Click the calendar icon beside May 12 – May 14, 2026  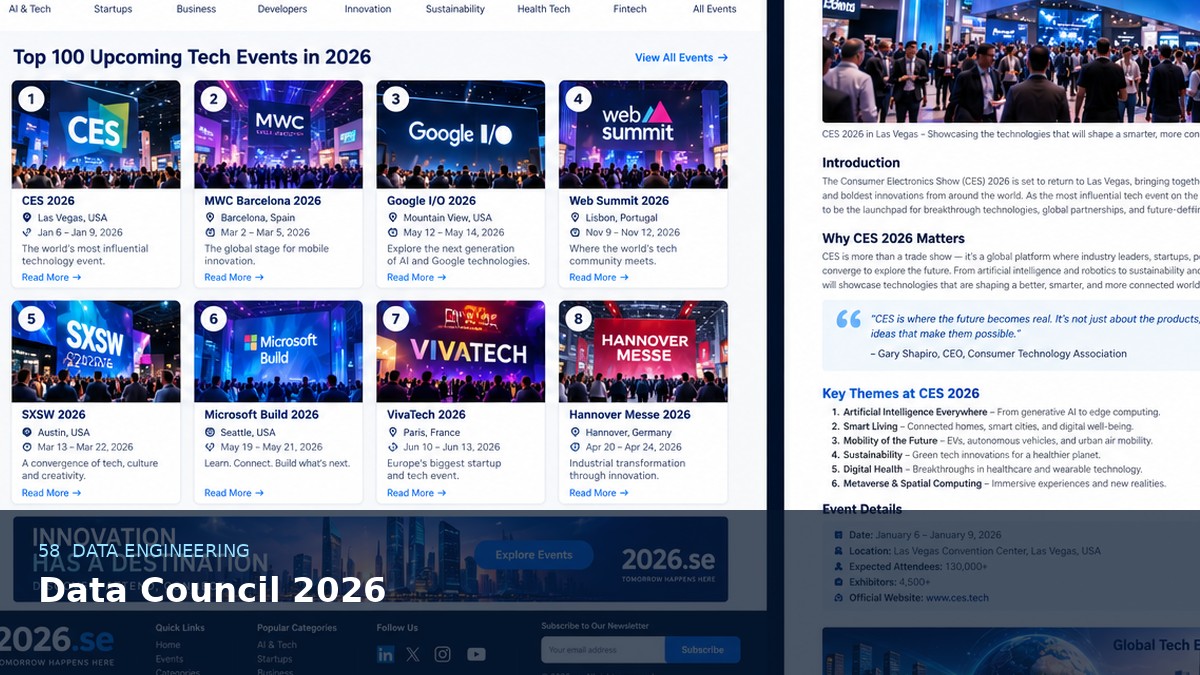coord(392,232)
